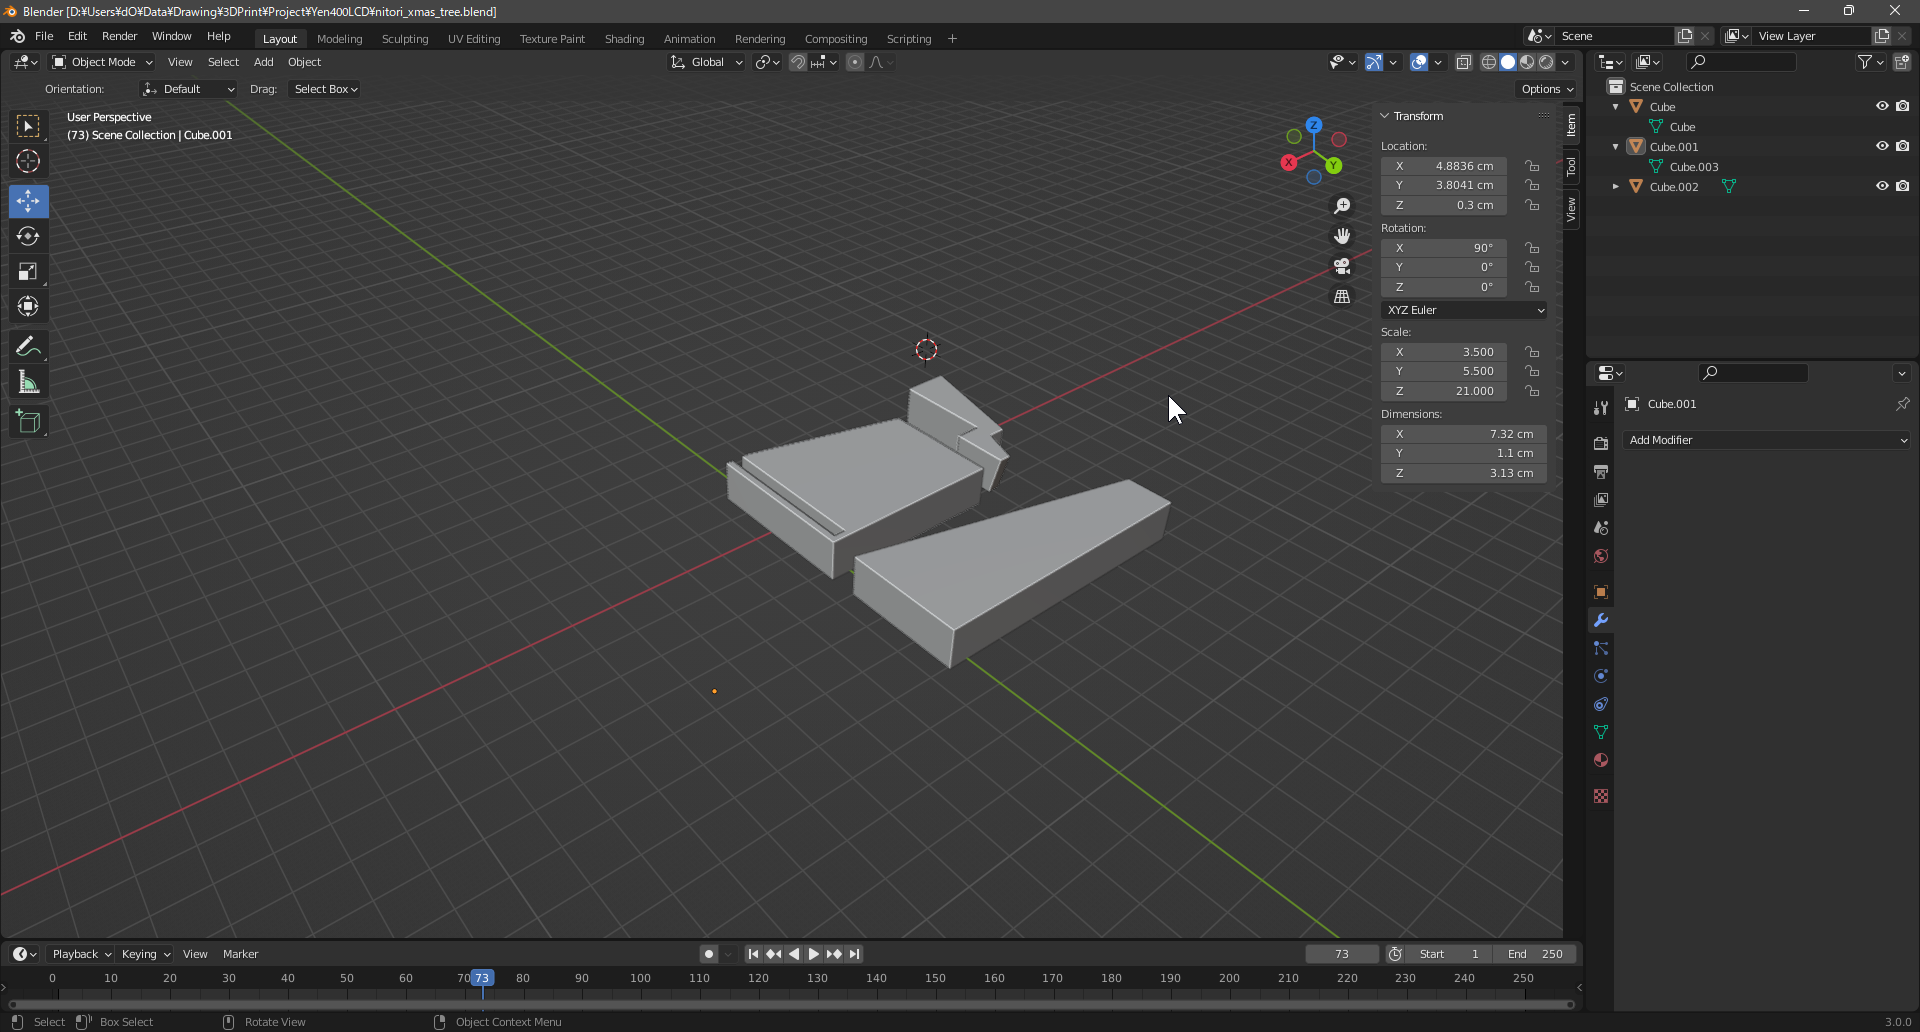Open the XYZ Euler rotation mode dropdown
The image size is (1920, 1032).
(1464, 310)
